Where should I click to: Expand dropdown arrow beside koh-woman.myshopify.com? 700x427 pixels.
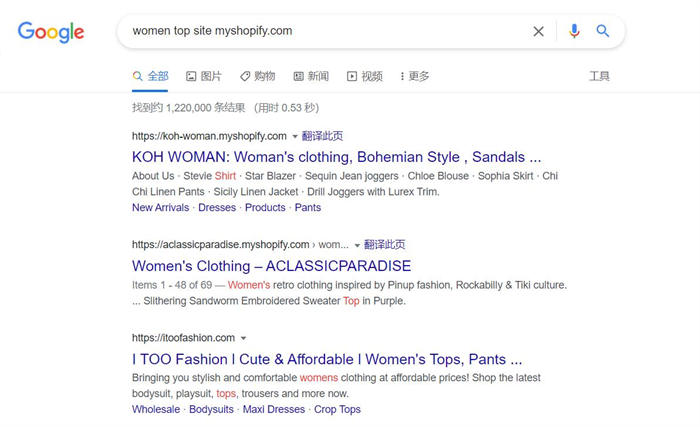click(x=295, y=136)
